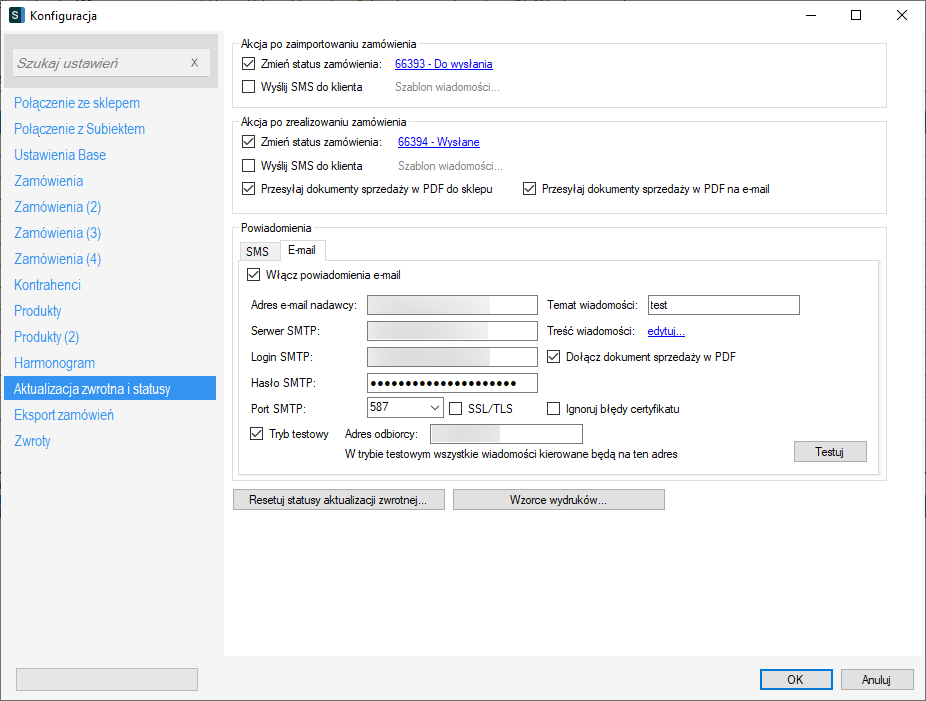
Task: Toggle 'Przesyłaj dokumenty sprzedaży w PDF na e-mail'
Action: coord(530,188)
